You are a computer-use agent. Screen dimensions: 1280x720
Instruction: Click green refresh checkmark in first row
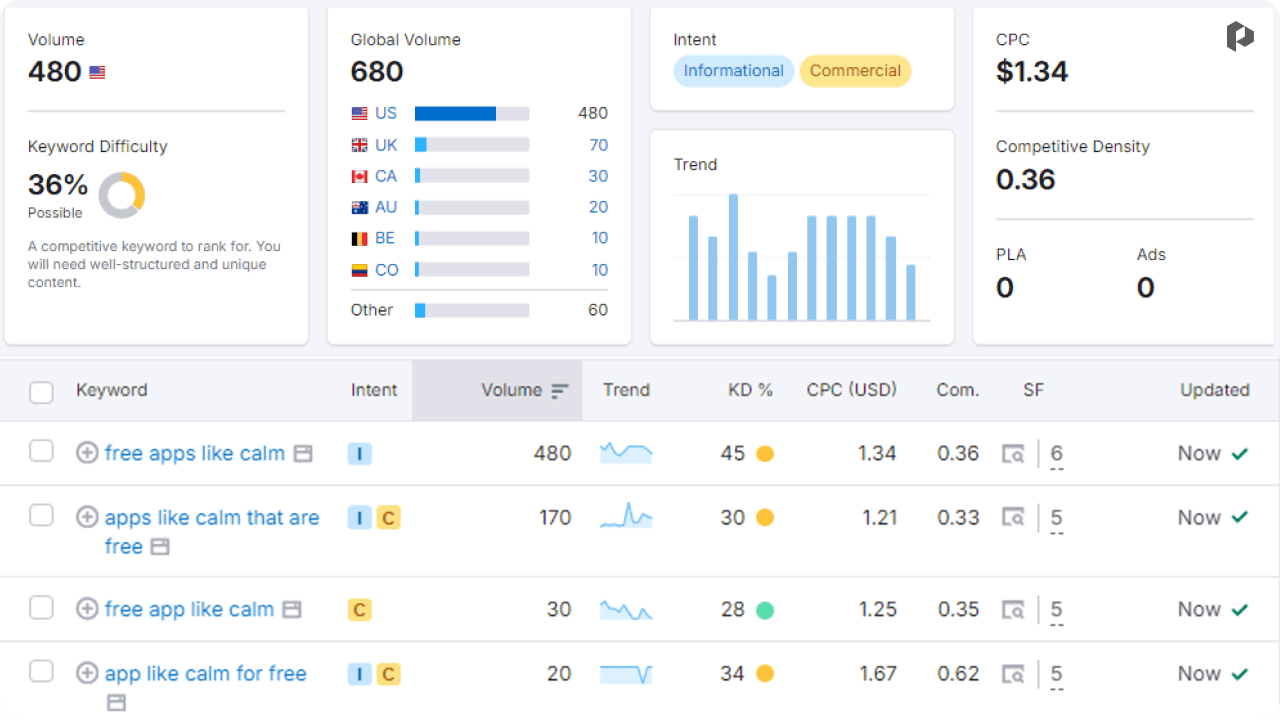click(1240, 454)
